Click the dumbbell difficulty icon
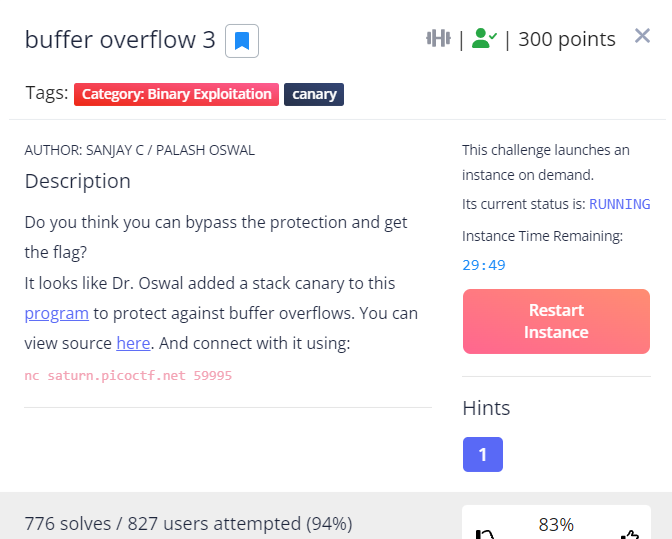 click(x=438, y=39)
